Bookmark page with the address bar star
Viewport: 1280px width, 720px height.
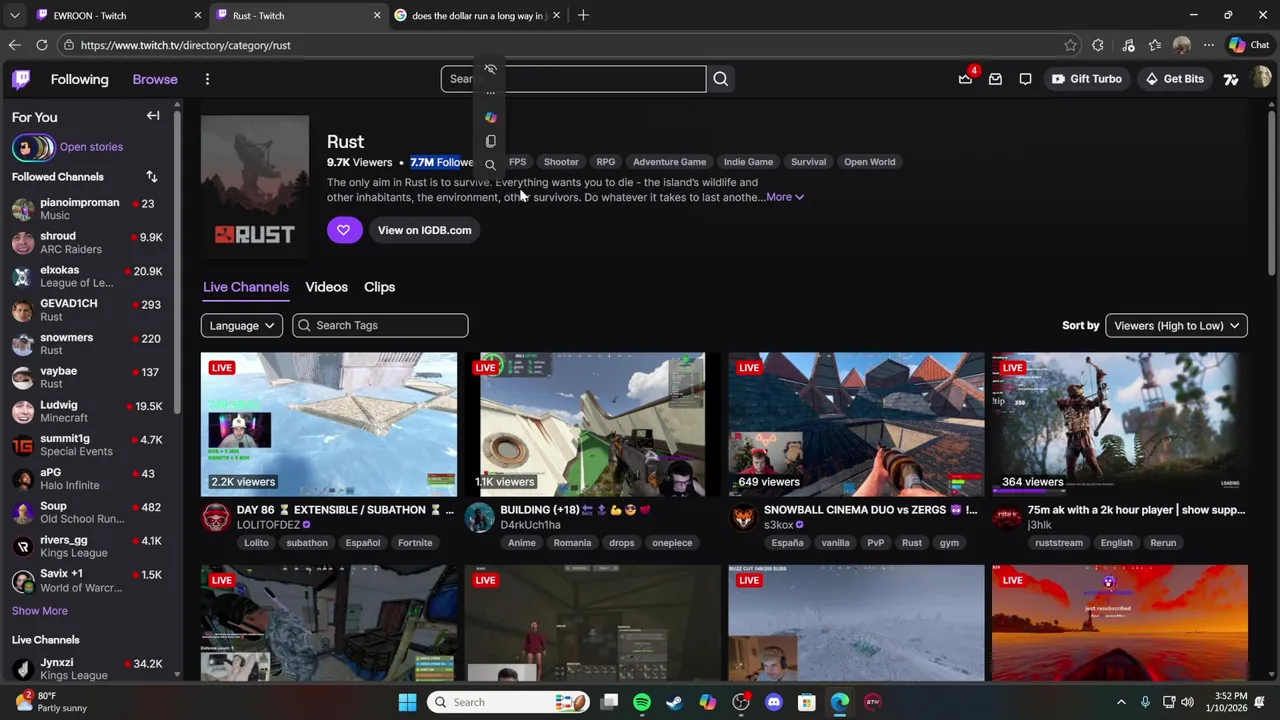pos(1070,45)
